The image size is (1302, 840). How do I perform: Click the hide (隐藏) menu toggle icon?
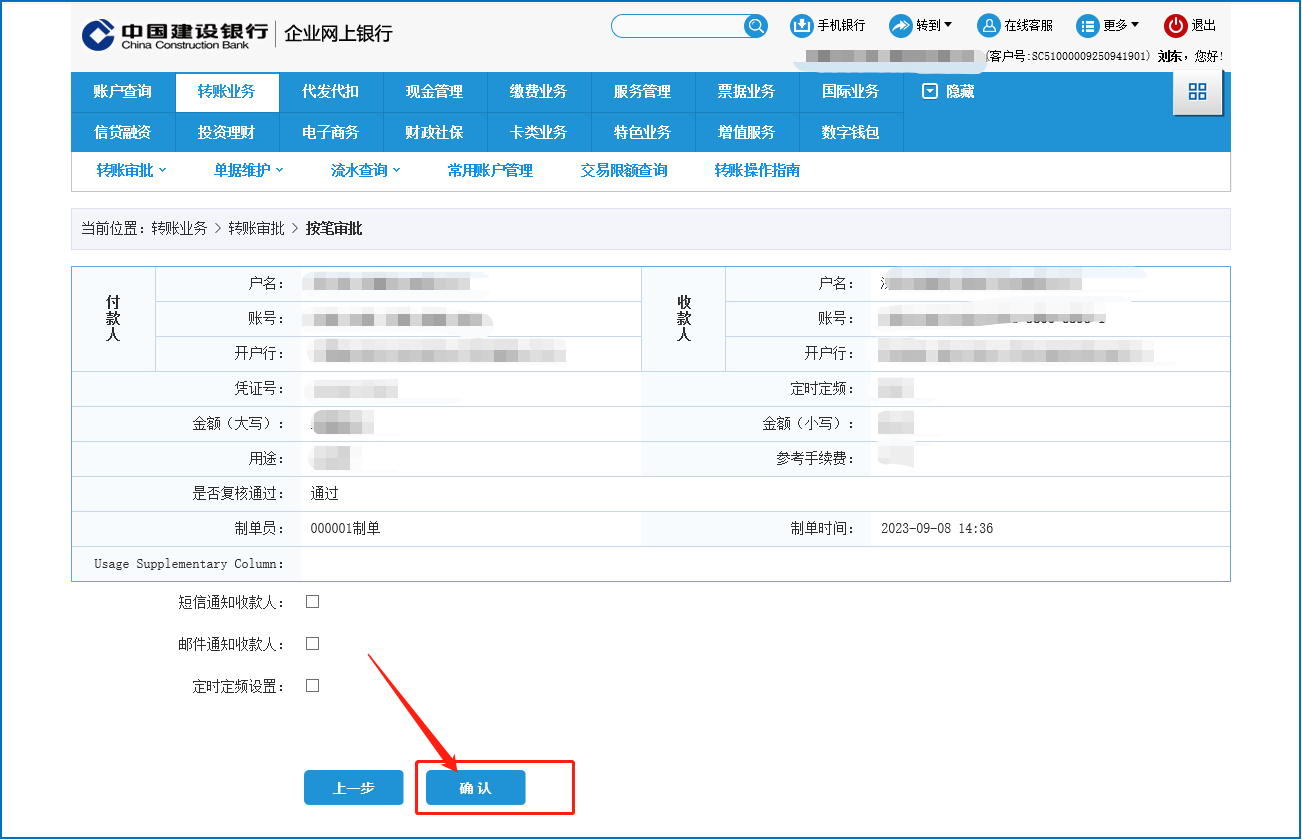[930, 92]
